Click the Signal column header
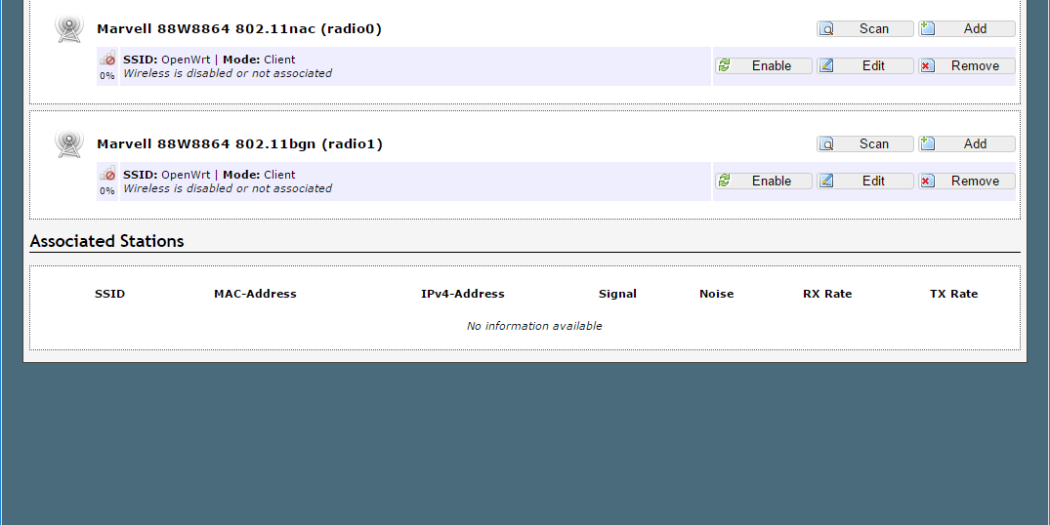The height and width of the screenshot is (525, 1050). click(x=617, y=294)
